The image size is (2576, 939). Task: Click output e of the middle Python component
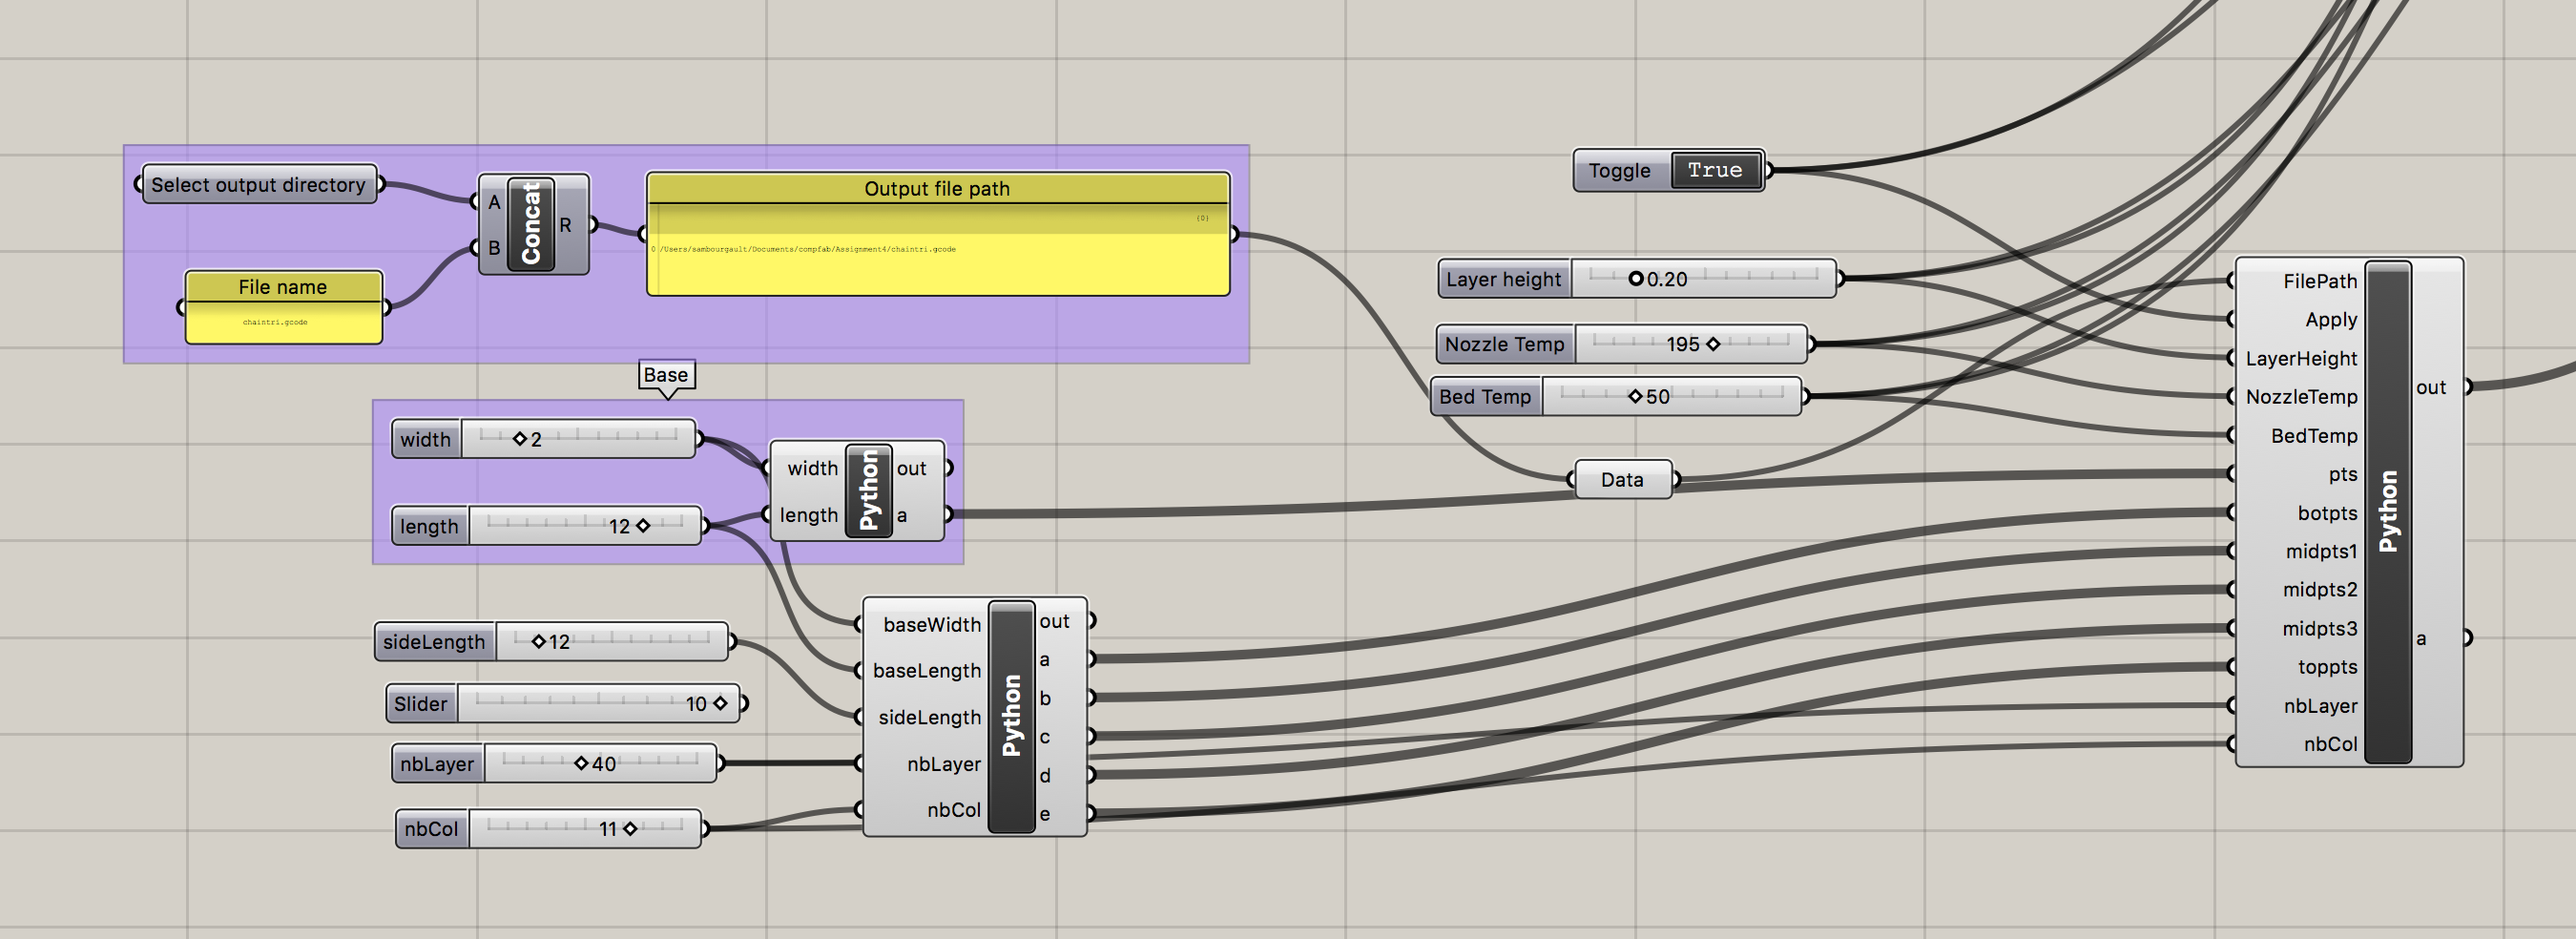[x=1045, y=814]
